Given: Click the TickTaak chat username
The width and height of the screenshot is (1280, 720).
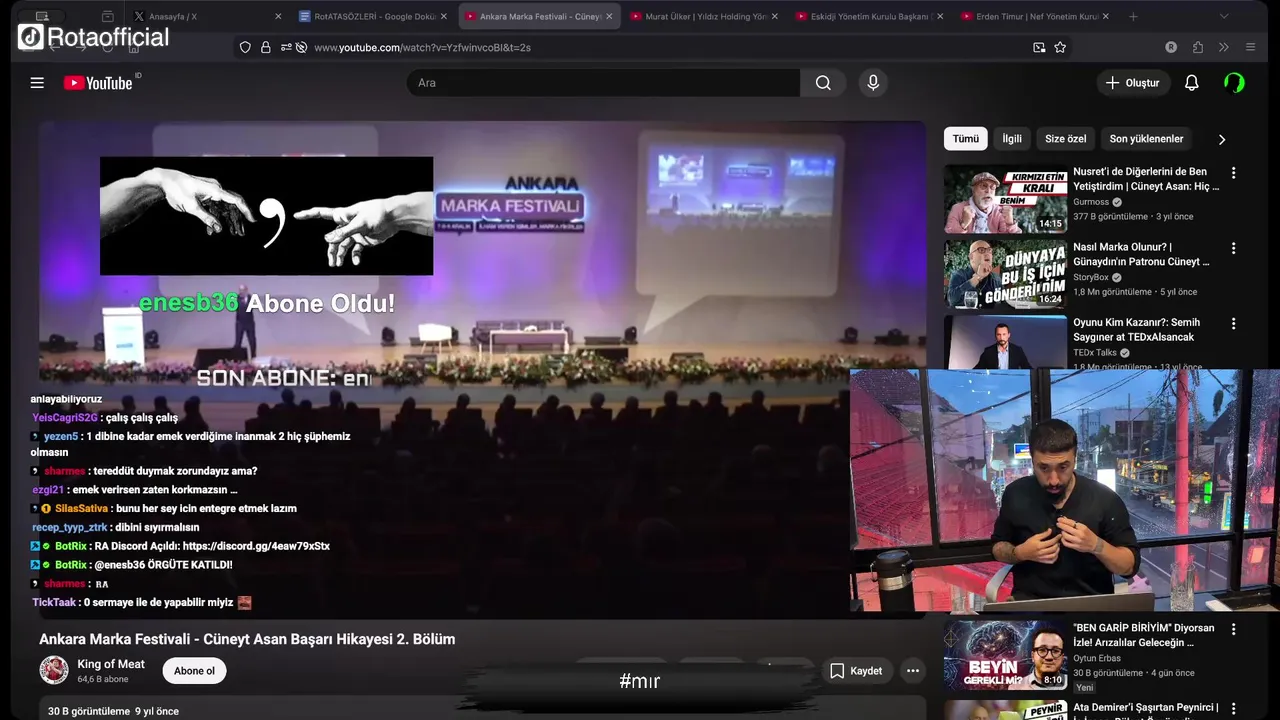Looking at the screenshot, I should click(54, 603).
